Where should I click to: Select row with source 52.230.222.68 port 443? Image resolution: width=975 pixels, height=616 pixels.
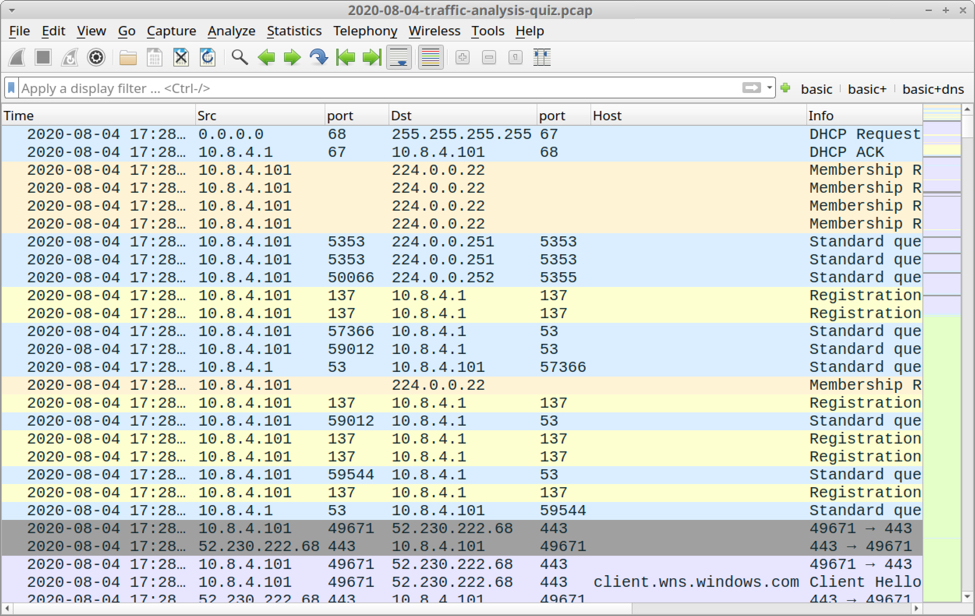[x=461, y=546]
